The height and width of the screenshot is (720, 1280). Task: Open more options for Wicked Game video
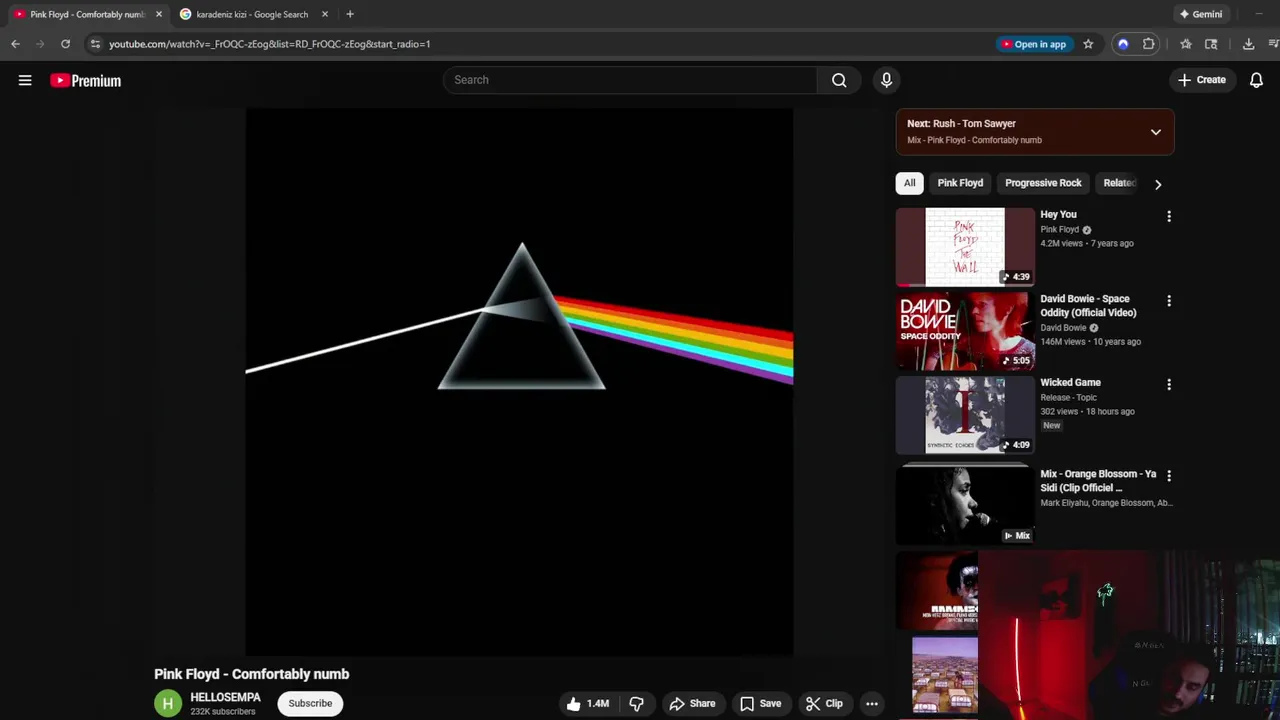coord(1169,384)
